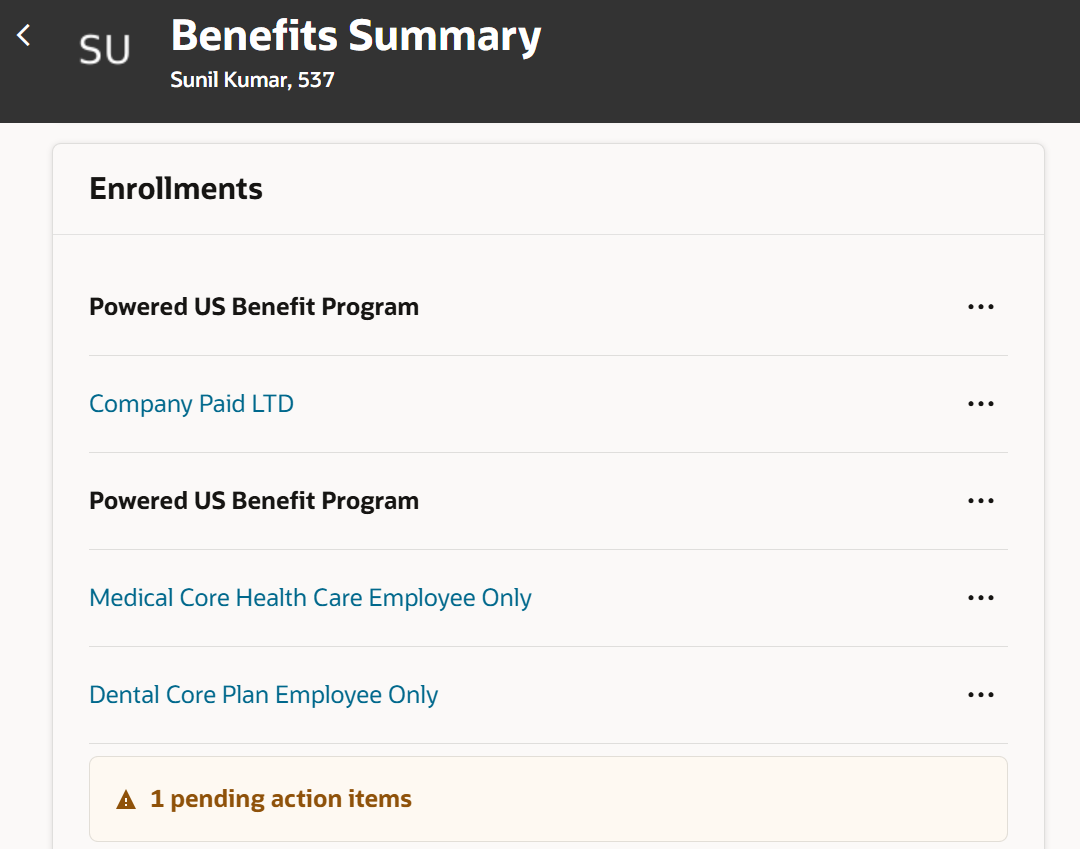Click the 1 pending action items text
This screenshot has width=1080, height=849.
pos(280,799)
